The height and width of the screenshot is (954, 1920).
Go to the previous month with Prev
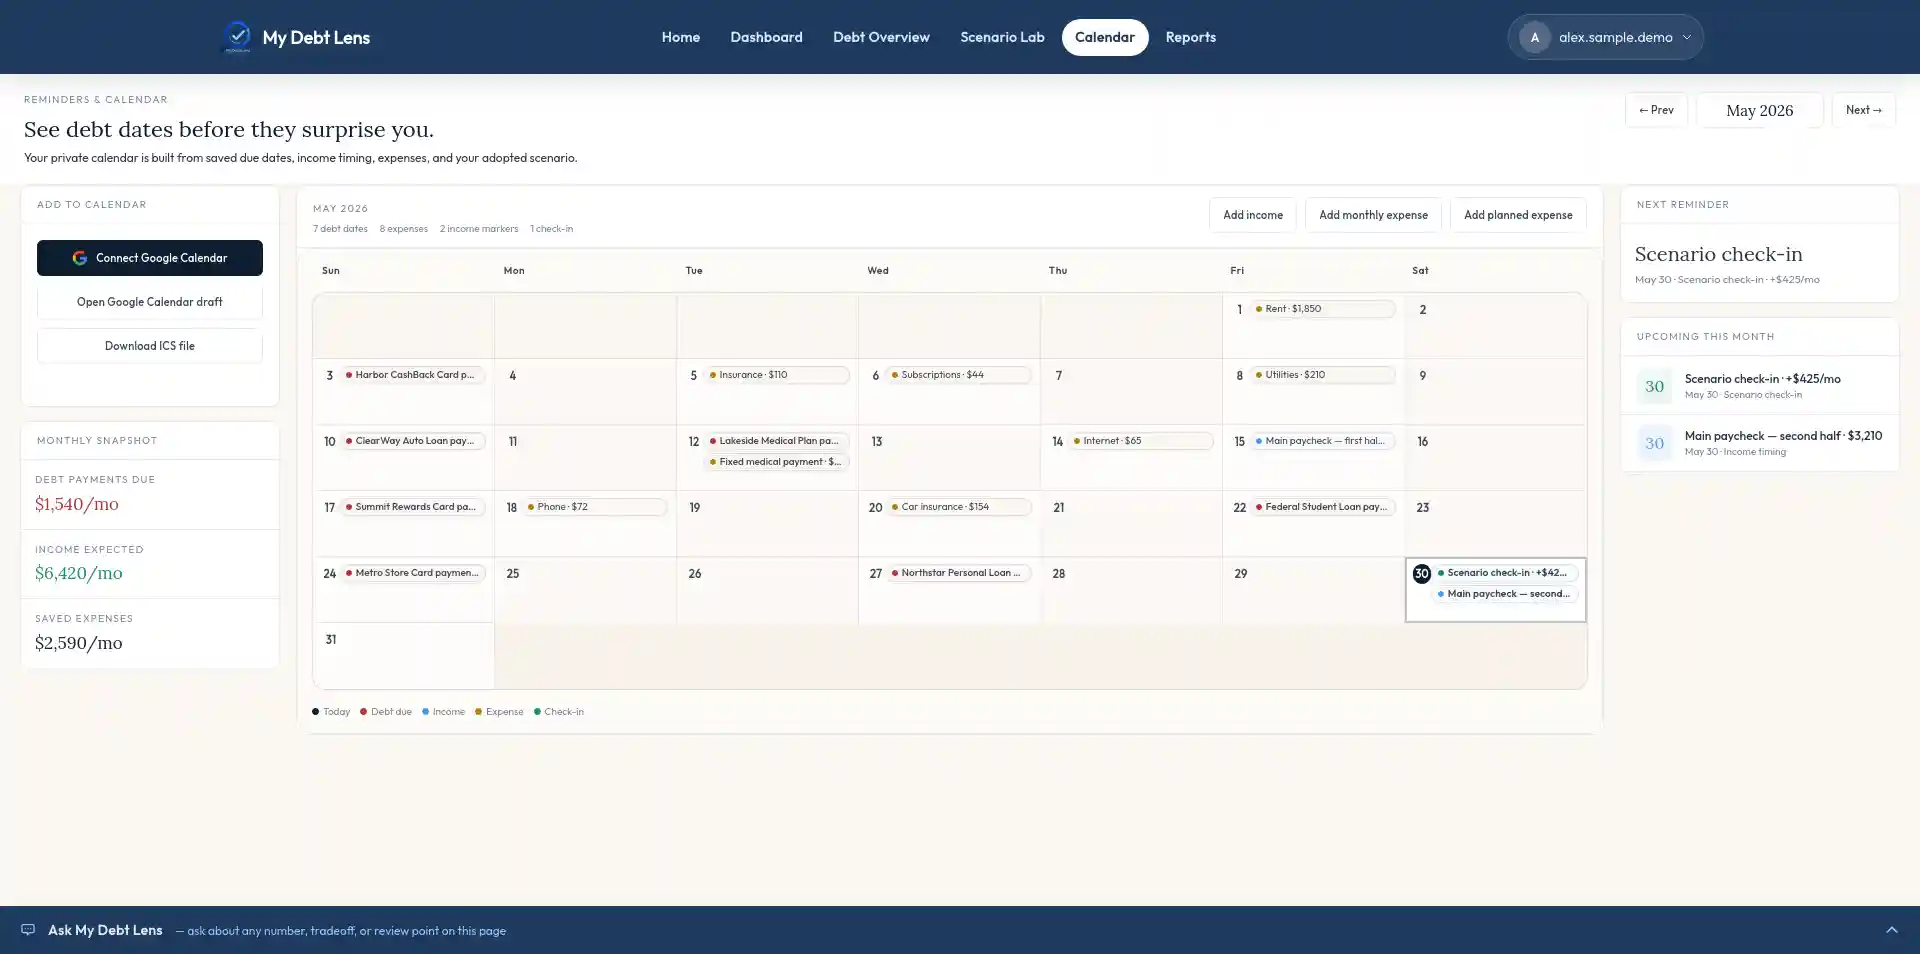pyautogui.click(x=1656, y=110)
